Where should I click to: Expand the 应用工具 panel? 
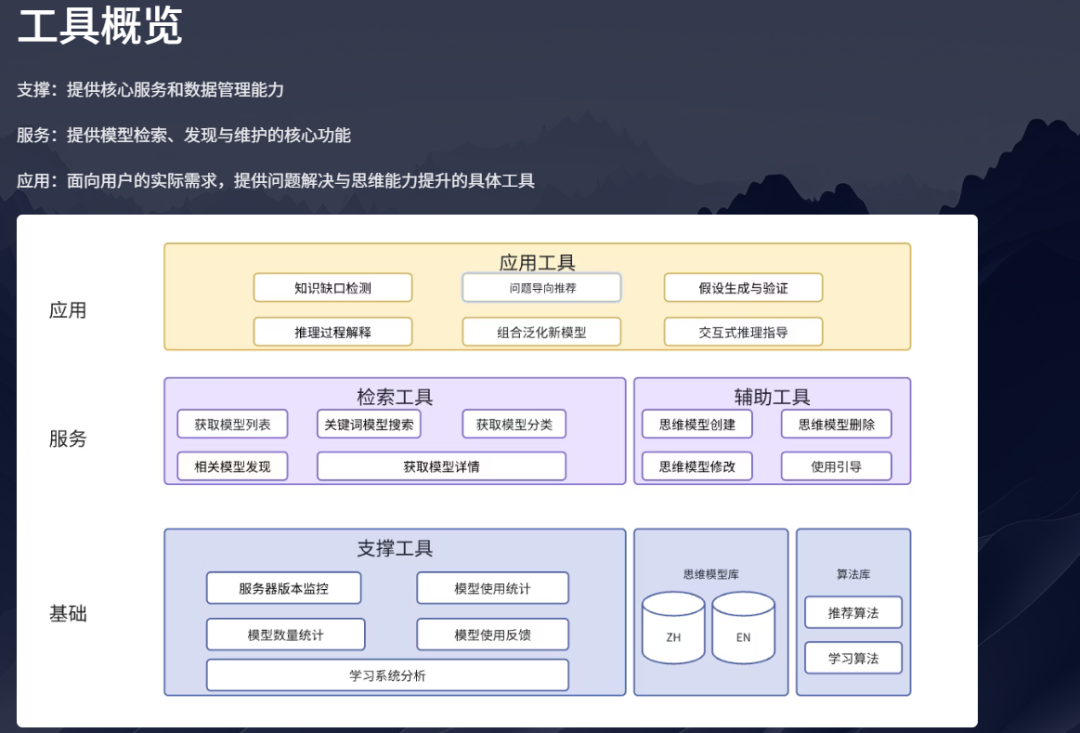[537, 262]
